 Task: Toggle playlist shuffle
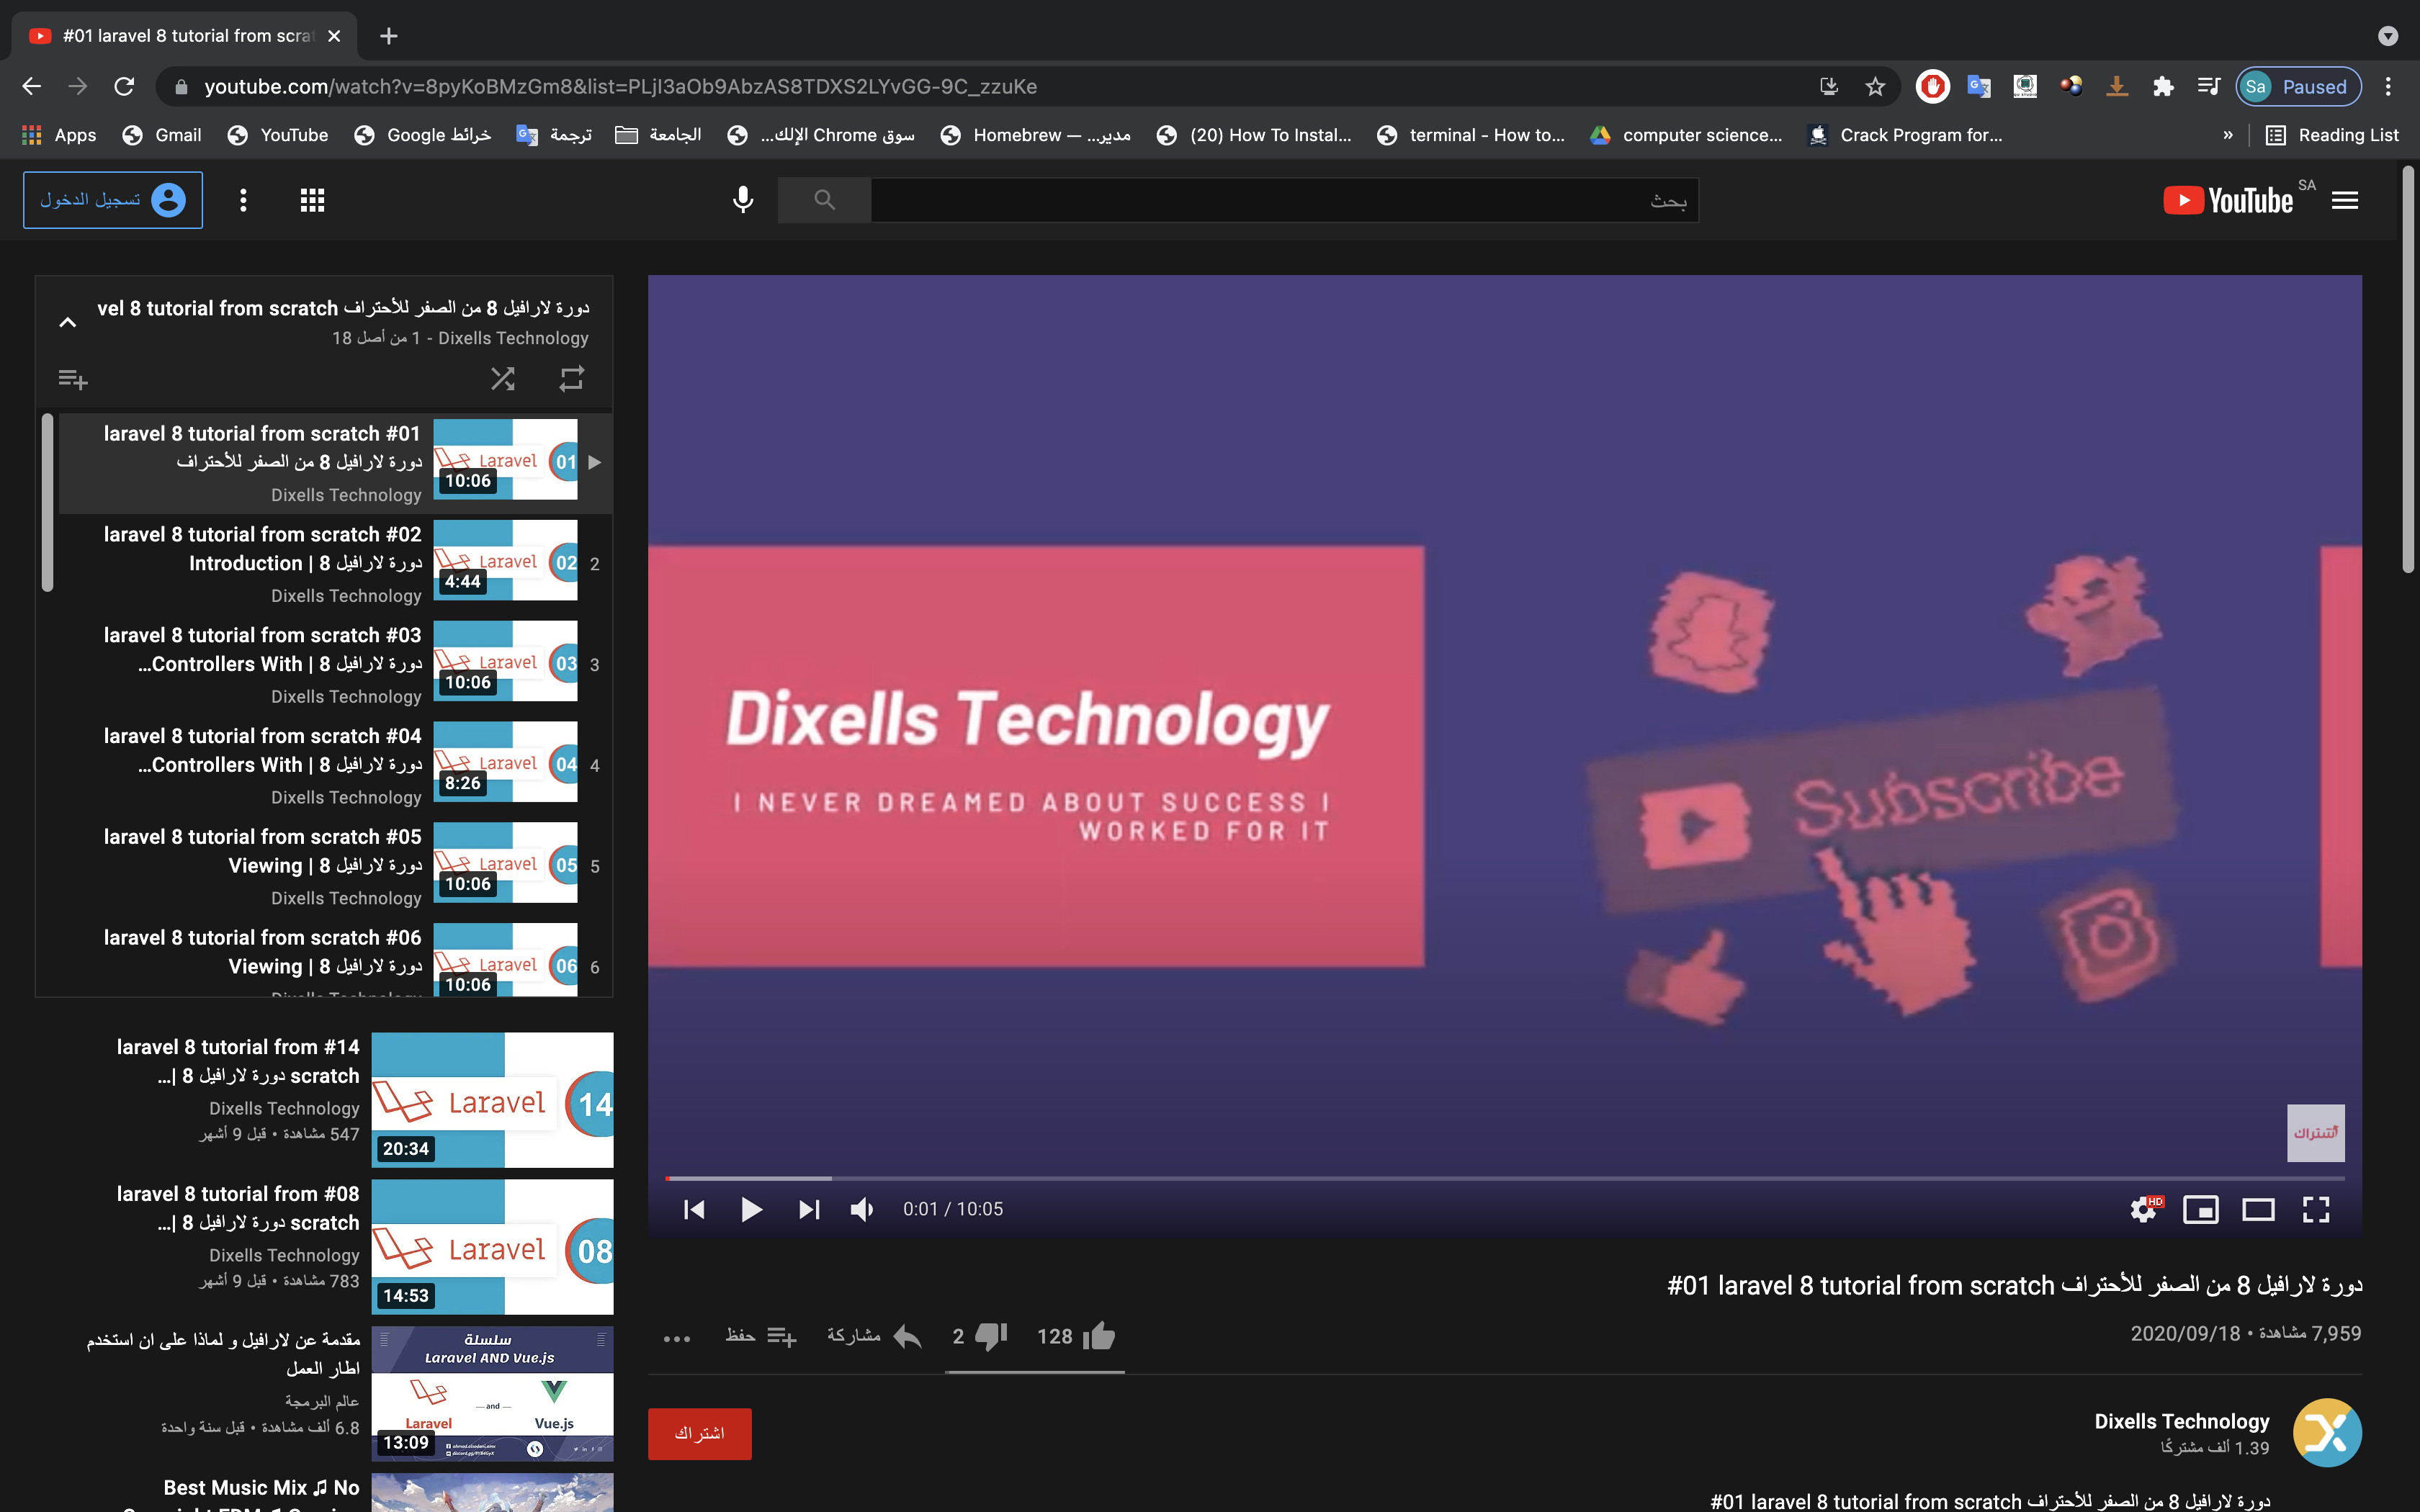click(x=502, y=379)
